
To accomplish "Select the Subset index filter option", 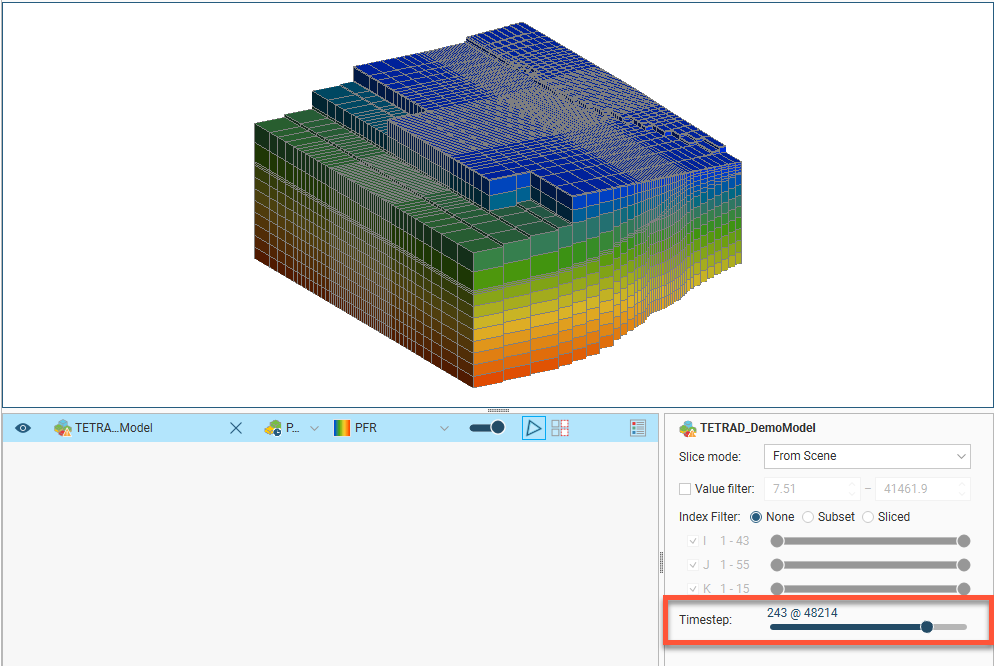I will (808, 517).
